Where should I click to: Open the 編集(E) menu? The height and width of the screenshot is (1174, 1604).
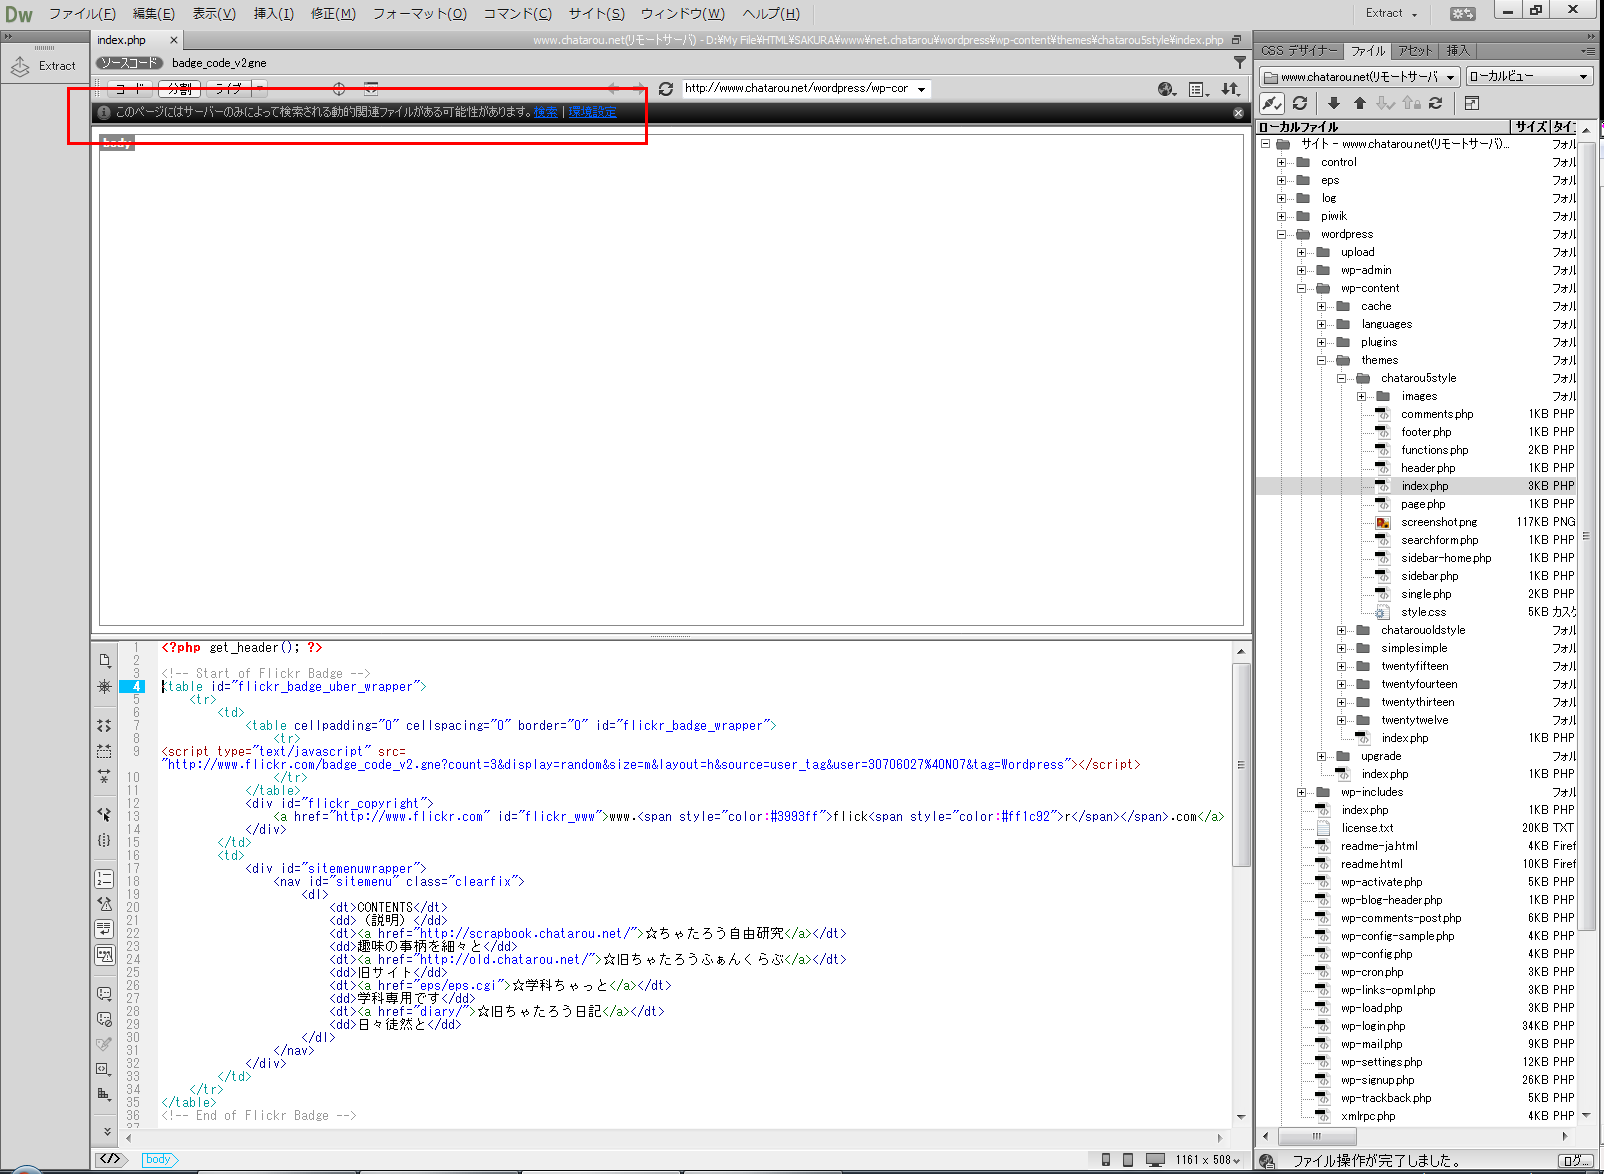coord(154,14)
